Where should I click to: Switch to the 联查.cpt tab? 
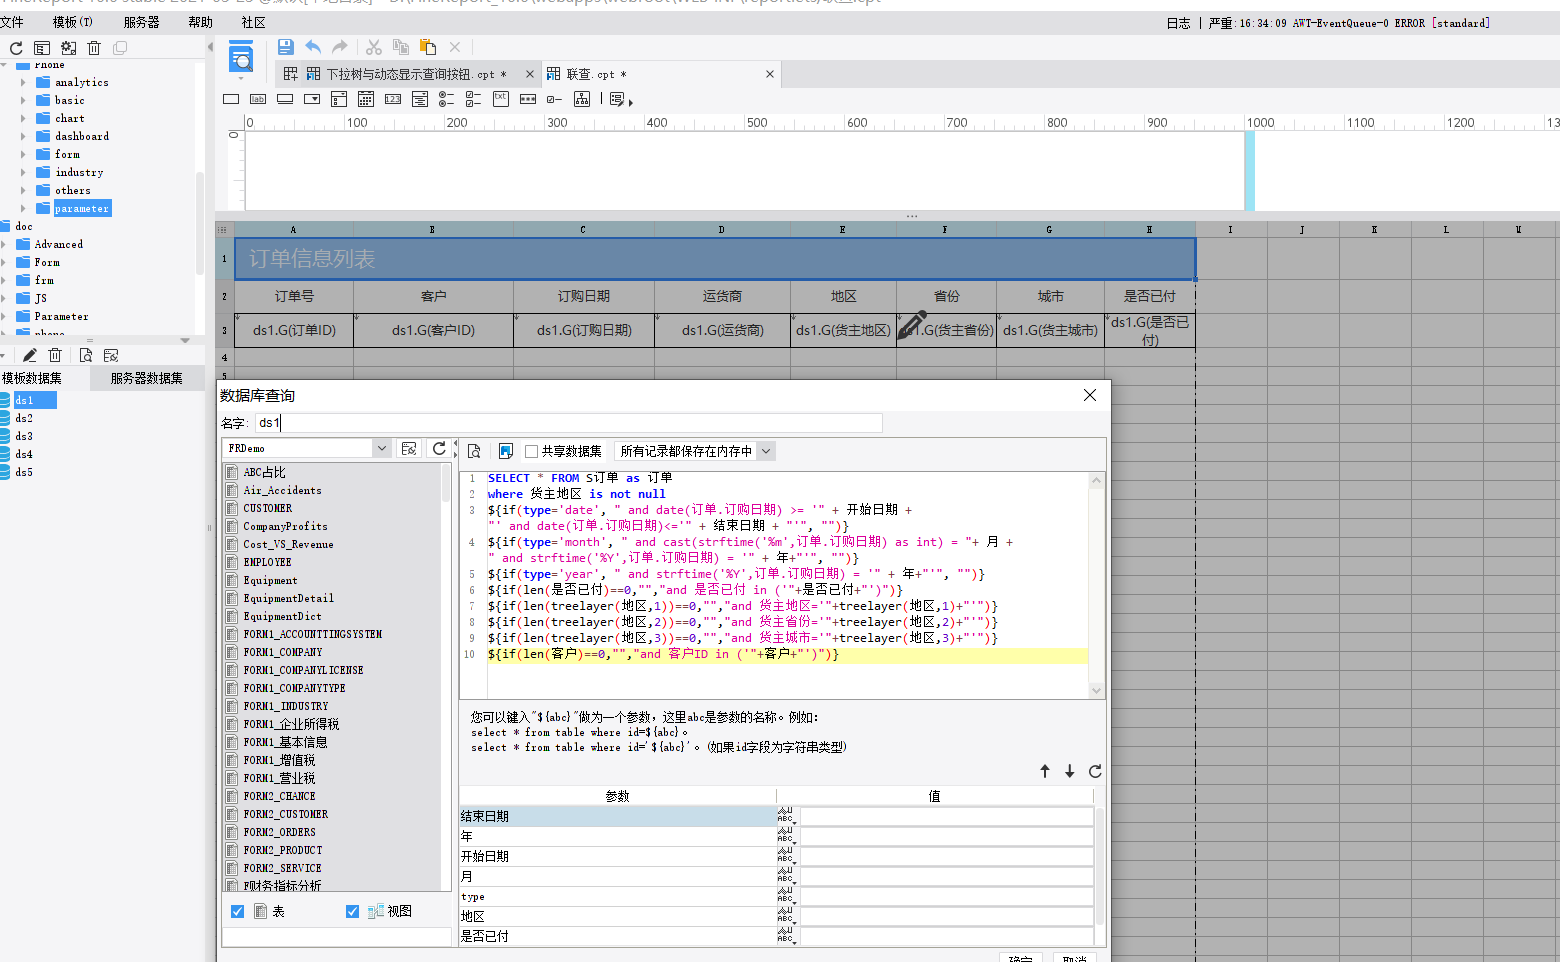(596, 74)
